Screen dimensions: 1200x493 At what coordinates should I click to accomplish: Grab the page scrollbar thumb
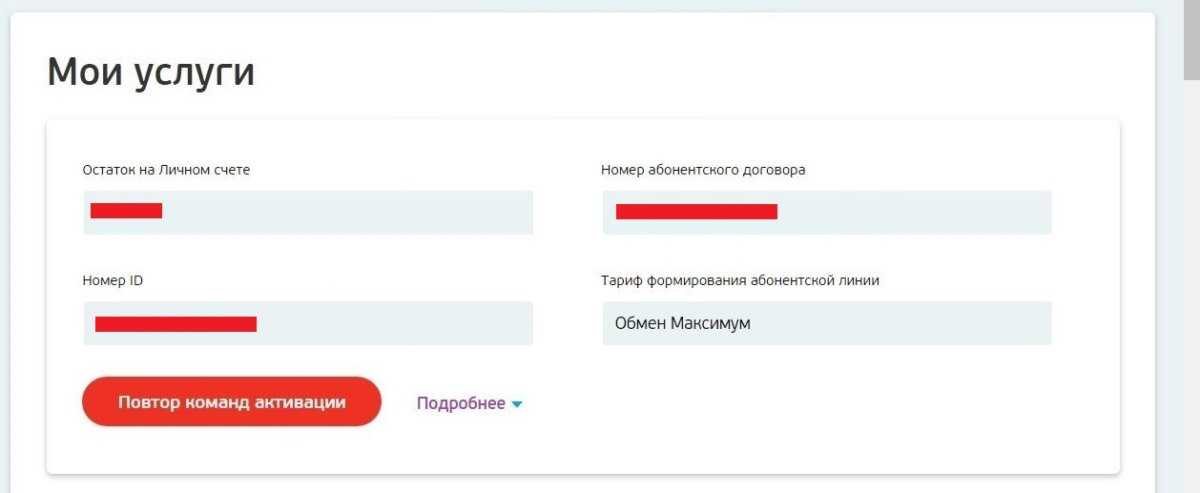pos(1191,40)
